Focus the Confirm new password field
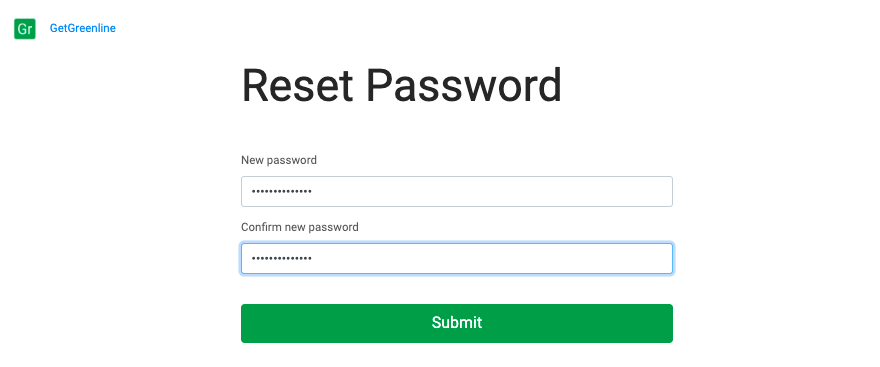This screenshot has height=367, width=880. [457, 258]
